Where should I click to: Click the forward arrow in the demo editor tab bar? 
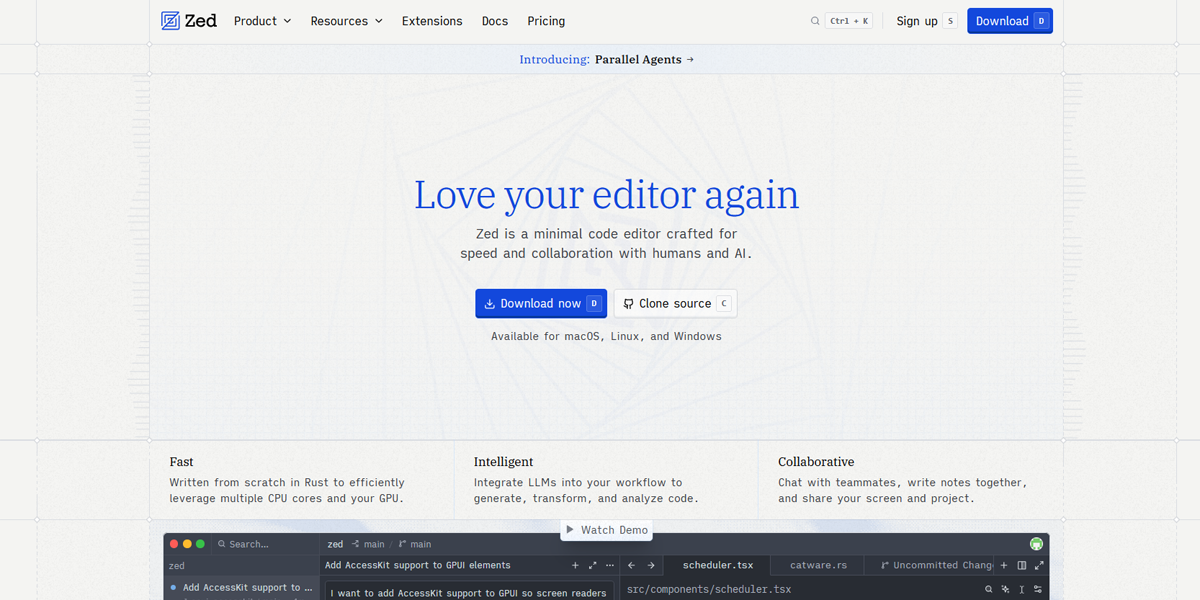[x=651, y=565]
